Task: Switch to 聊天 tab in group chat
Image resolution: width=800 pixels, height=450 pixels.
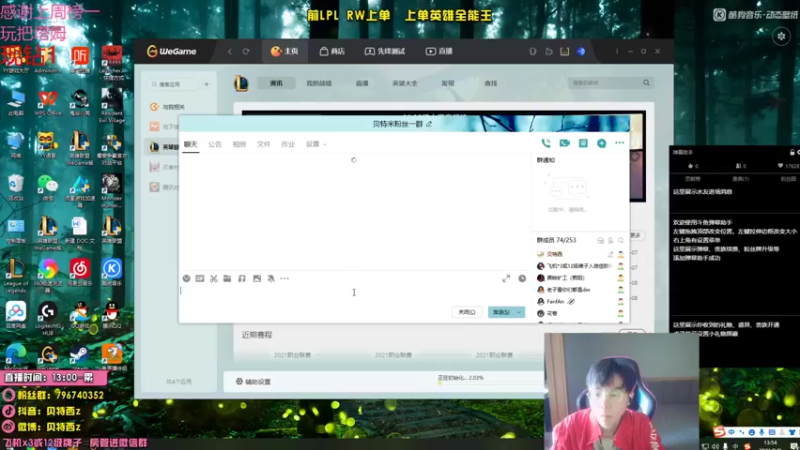Action: click(190, 144)
